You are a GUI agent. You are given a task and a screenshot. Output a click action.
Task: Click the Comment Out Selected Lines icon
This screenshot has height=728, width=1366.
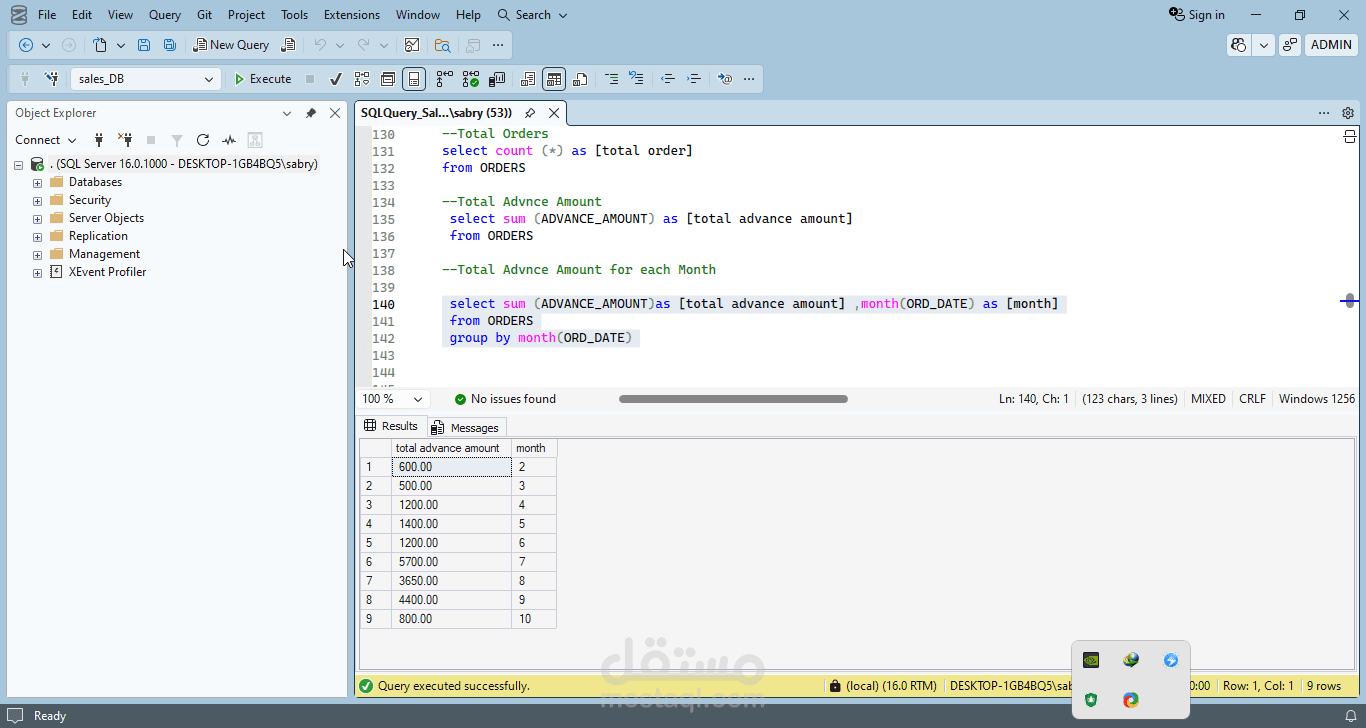click(x=610, y=79)
